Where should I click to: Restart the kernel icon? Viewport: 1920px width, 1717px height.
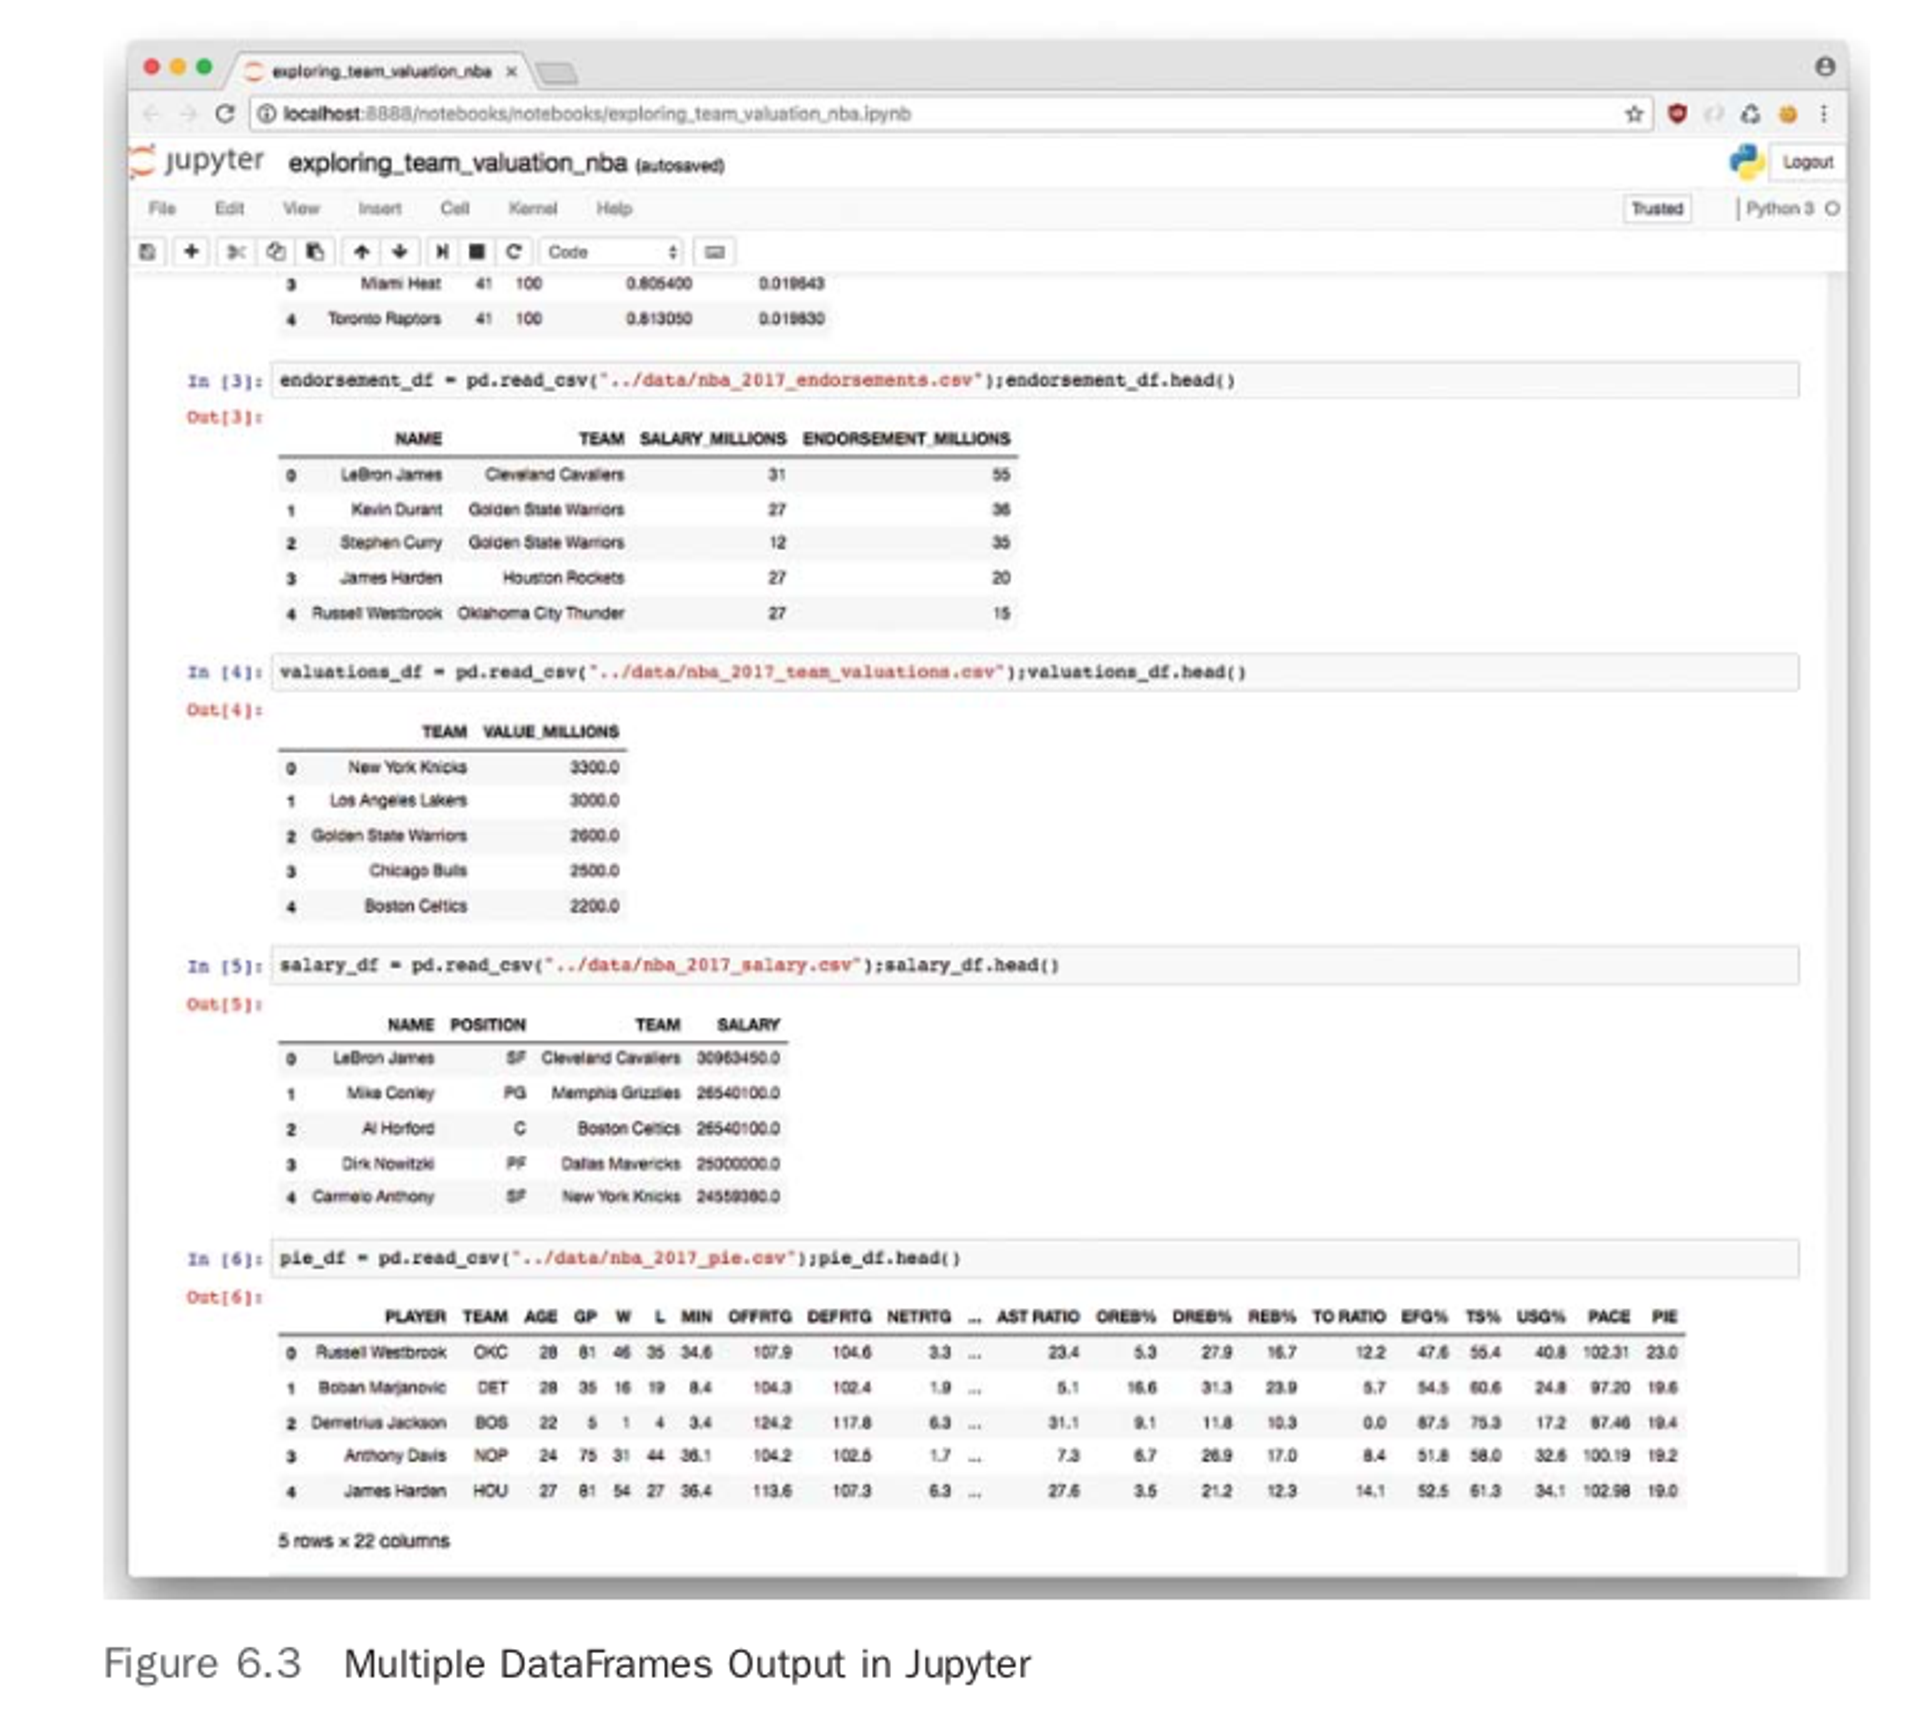(x=514, y=252)
